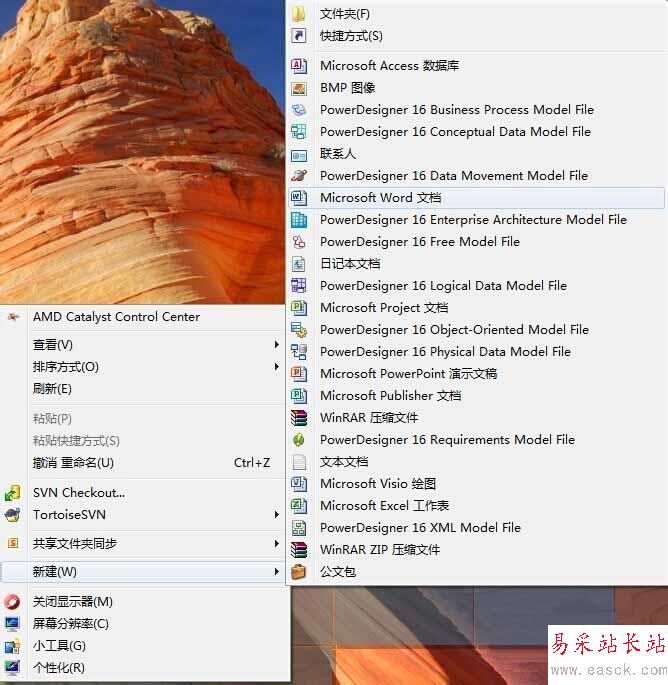Image resolution: width=668 pixels, height=685 pixels.
Task: Open AMD Catalyst Control Center entry
Action: click(x=143, y=317)
